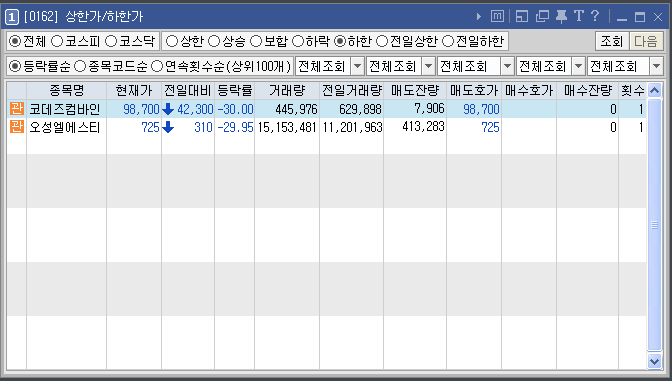This screenshot has width=672, height=381.
Task: Select the 전체 market radio button
Action: [x=15, y=41]
